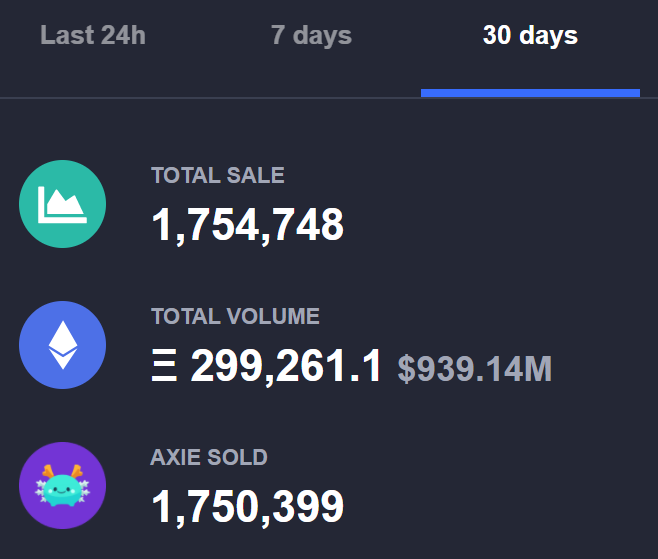Click the white mountain graph in teal icon
The width and height of the screenshot is (658, 559).
pyautogui.click(x=62, y=206)
